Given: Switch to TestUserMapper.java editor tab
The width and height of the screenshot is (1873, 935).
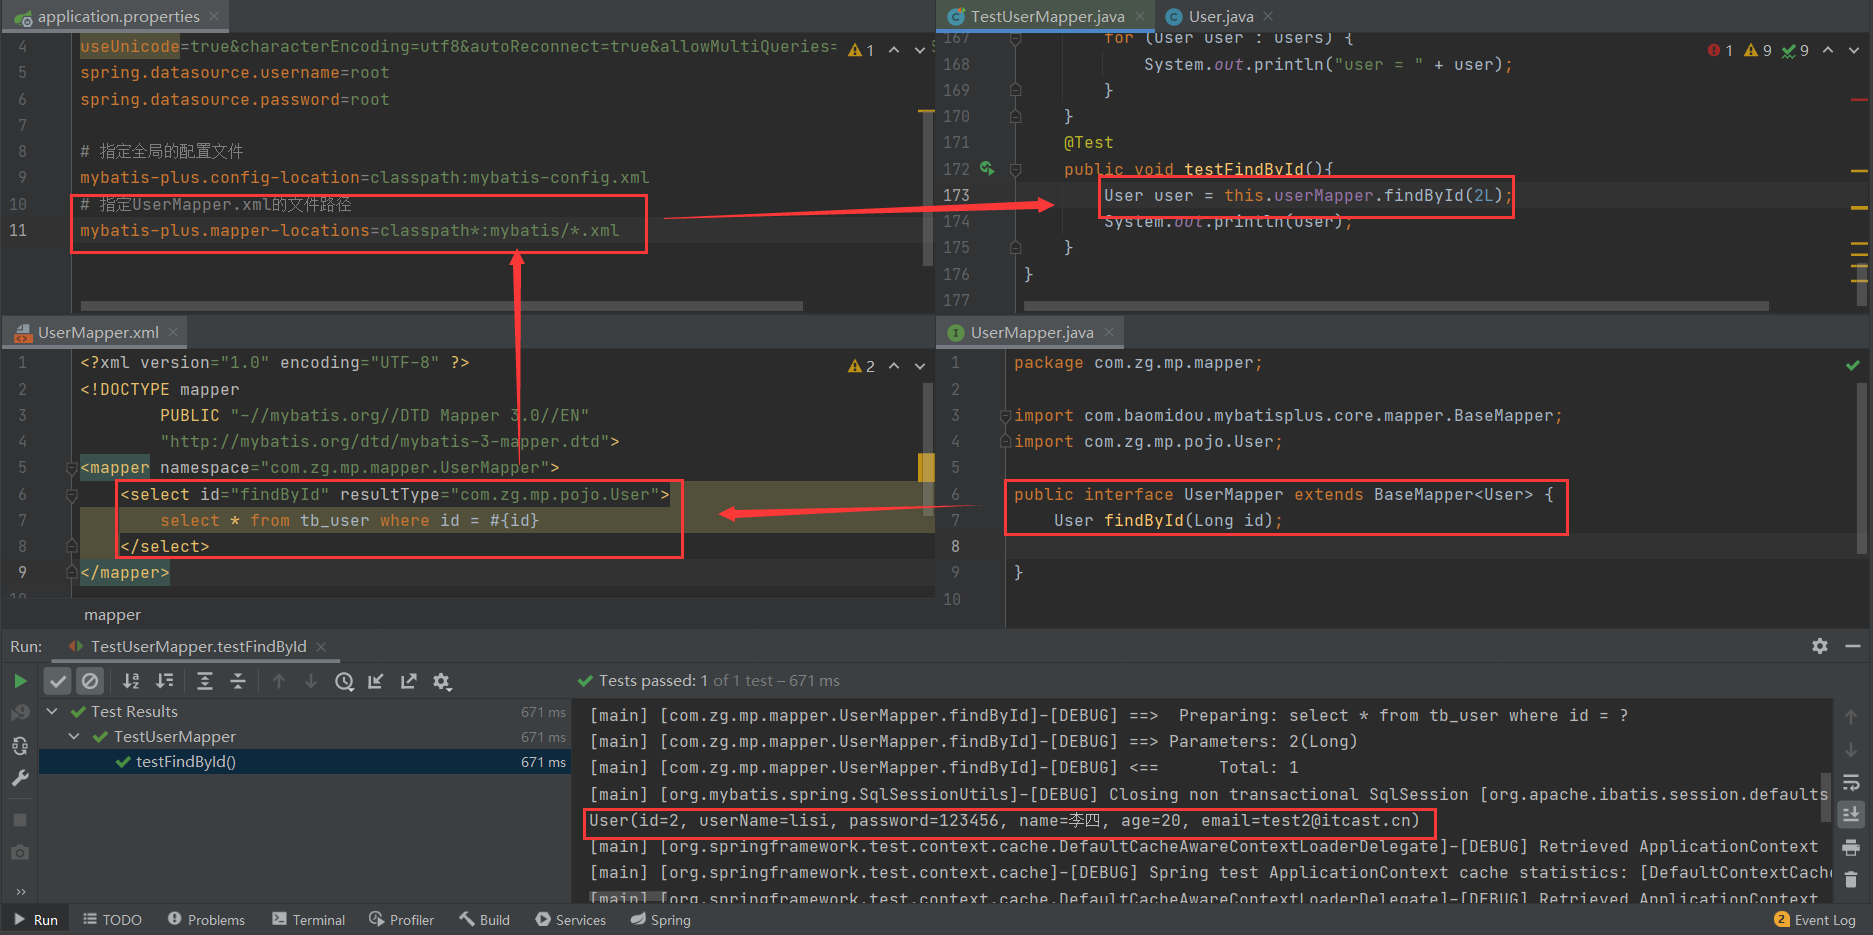Looking at the screenshot, I should coord(1047,17).
